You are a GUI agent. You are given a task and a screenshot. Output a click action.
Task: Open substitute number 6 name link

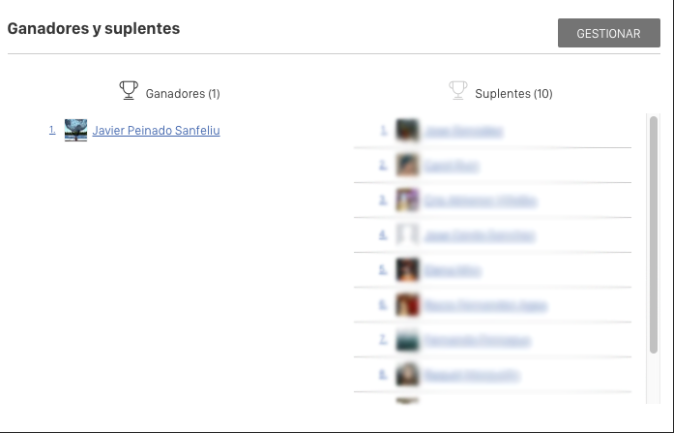pyautogui.click(x=486, y=305)
